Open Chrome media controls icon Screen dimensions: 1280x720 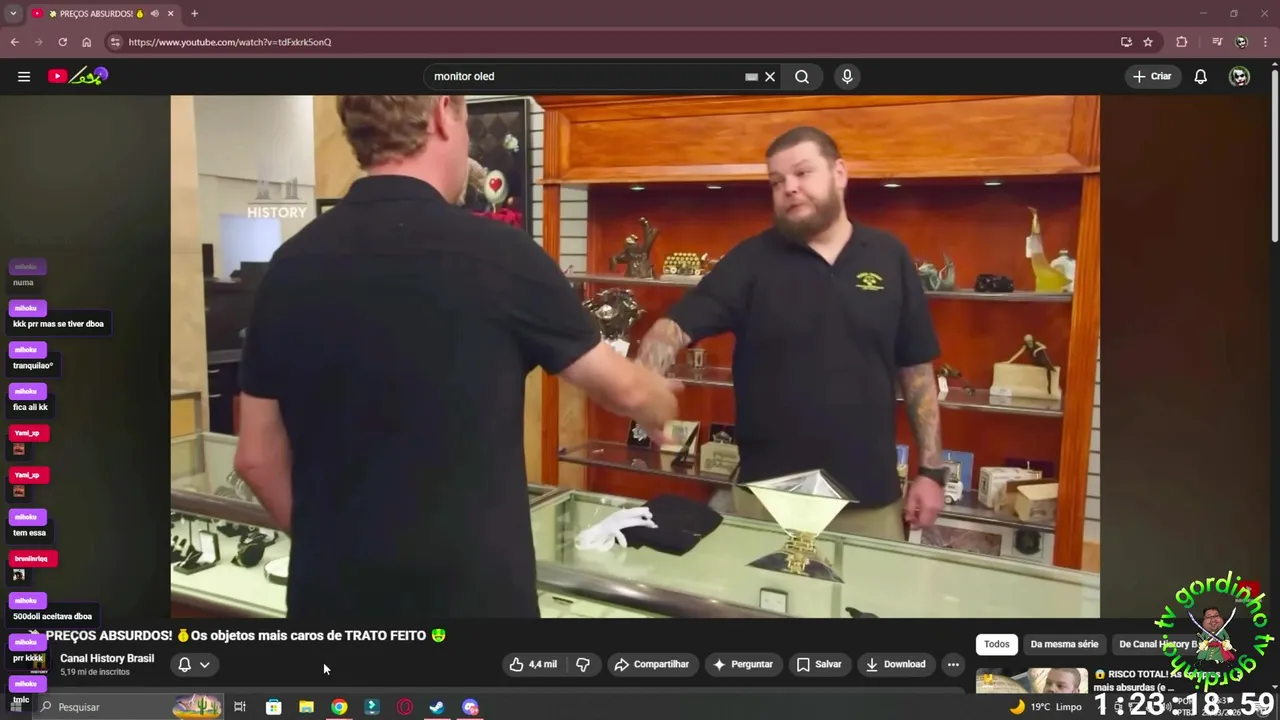tap(1217, 42)
